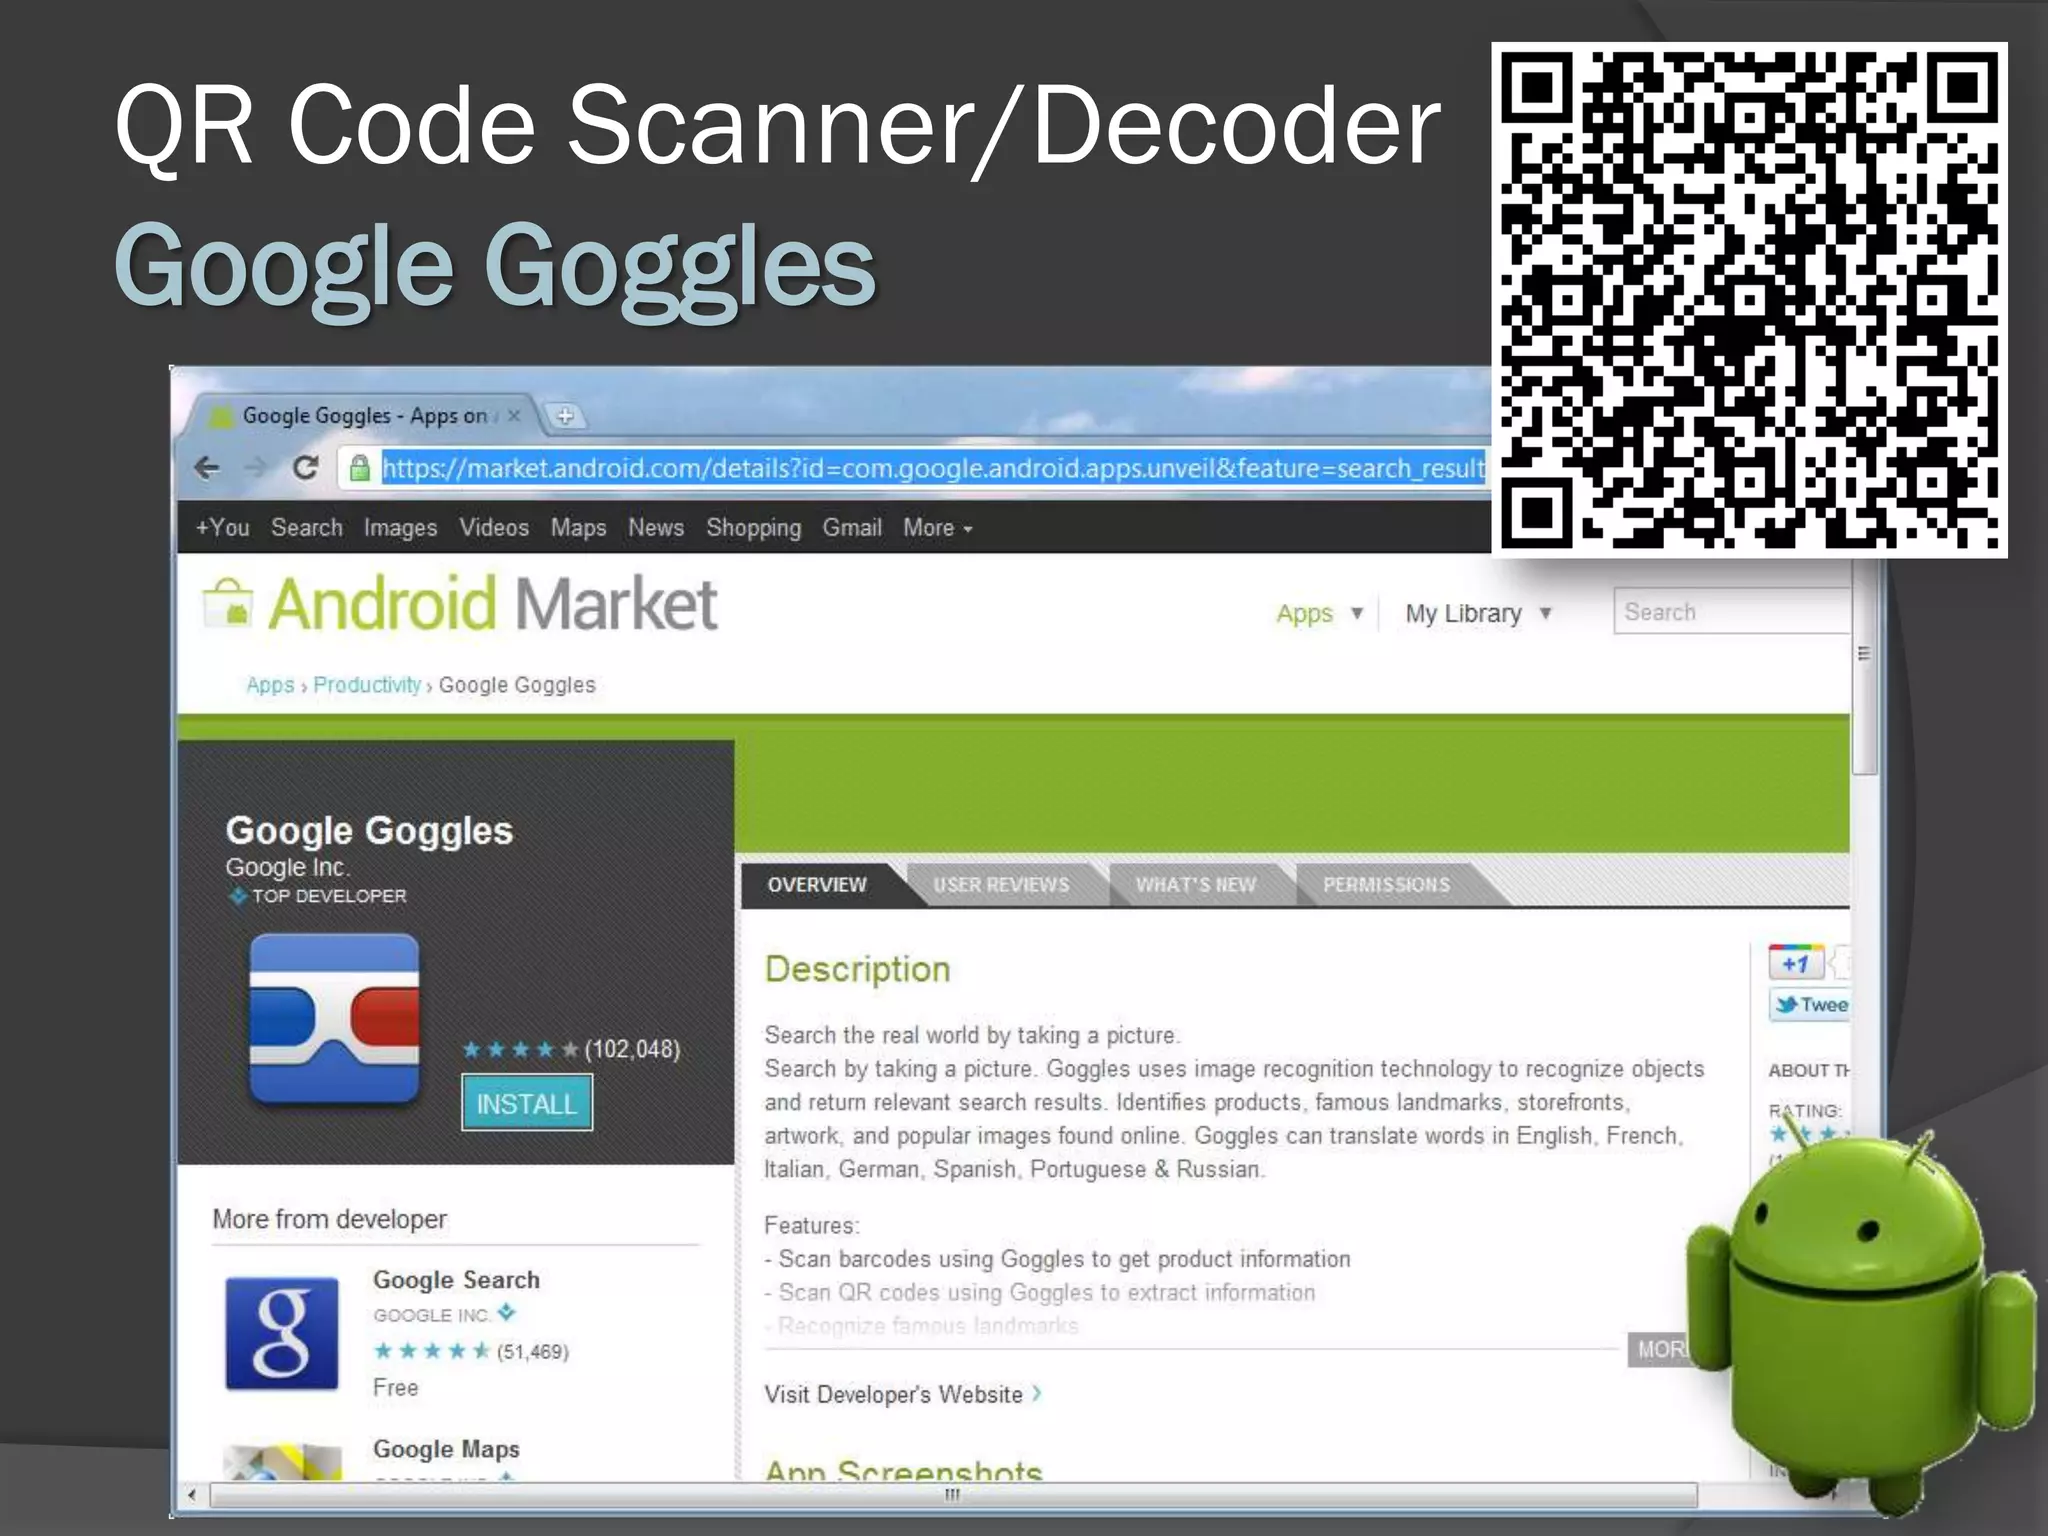The width and height of the screenshot is (2048, 1536).
Task: Click the Android Market logo text
Action: coord(492,604)
